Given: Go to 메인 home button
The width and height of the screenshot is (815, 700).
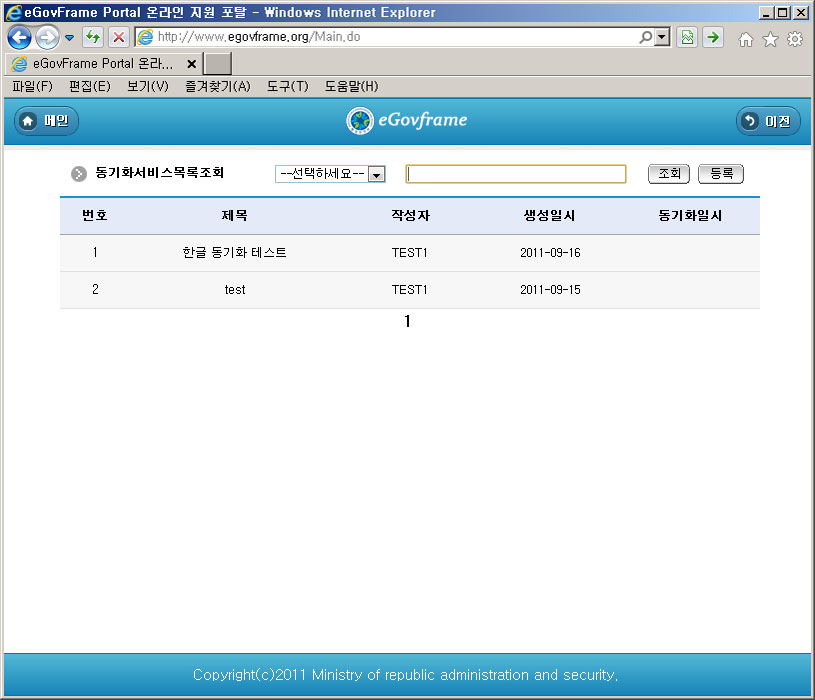Looking at the screenshot, I should click(46, 121).
